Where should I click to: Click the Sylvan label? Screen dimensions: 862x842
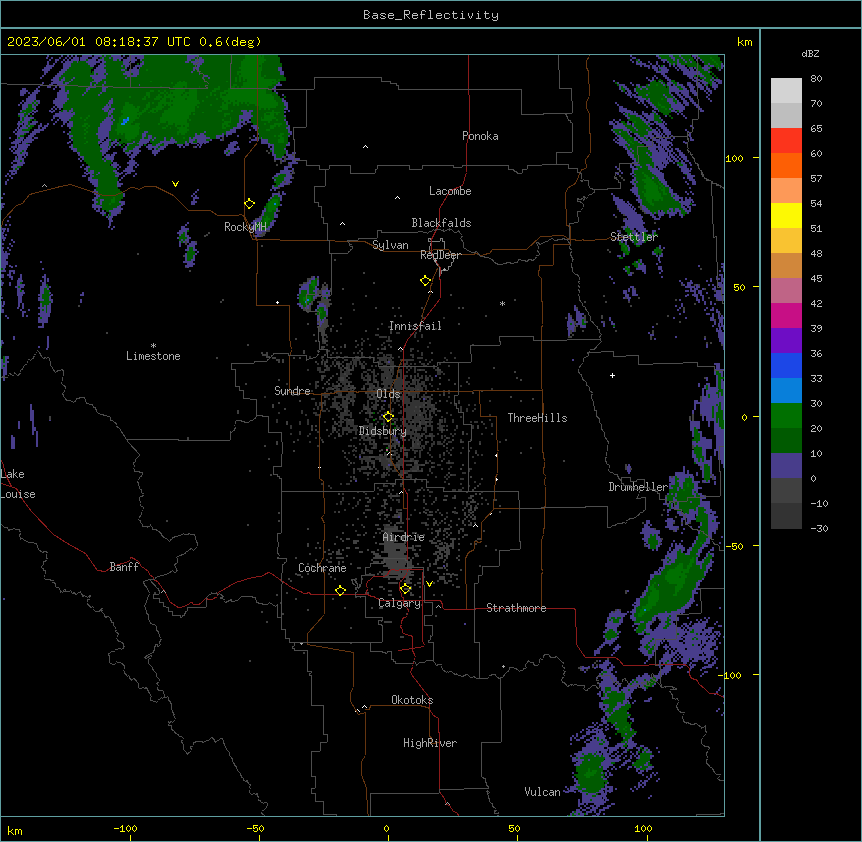(x=390, y=245)
